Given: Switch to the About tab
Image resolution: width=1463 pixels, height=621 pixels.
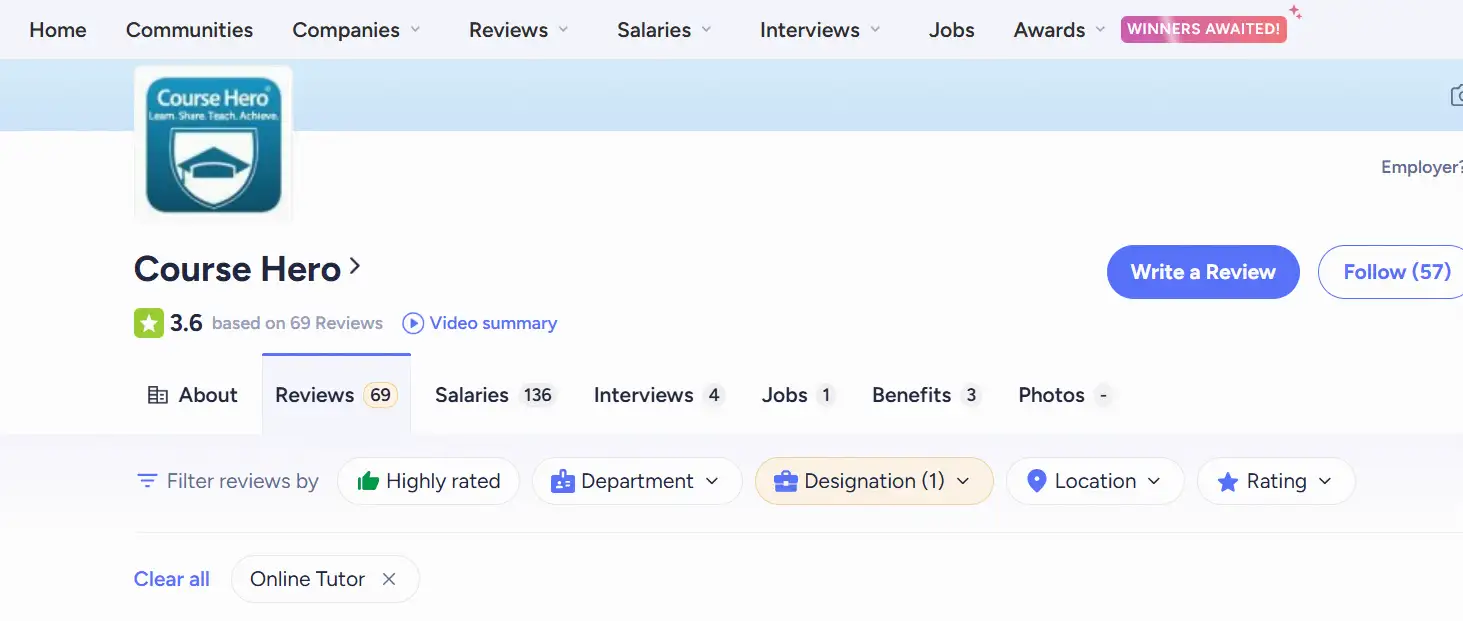Looking at the screenshot, I should [x=192, y=395].
